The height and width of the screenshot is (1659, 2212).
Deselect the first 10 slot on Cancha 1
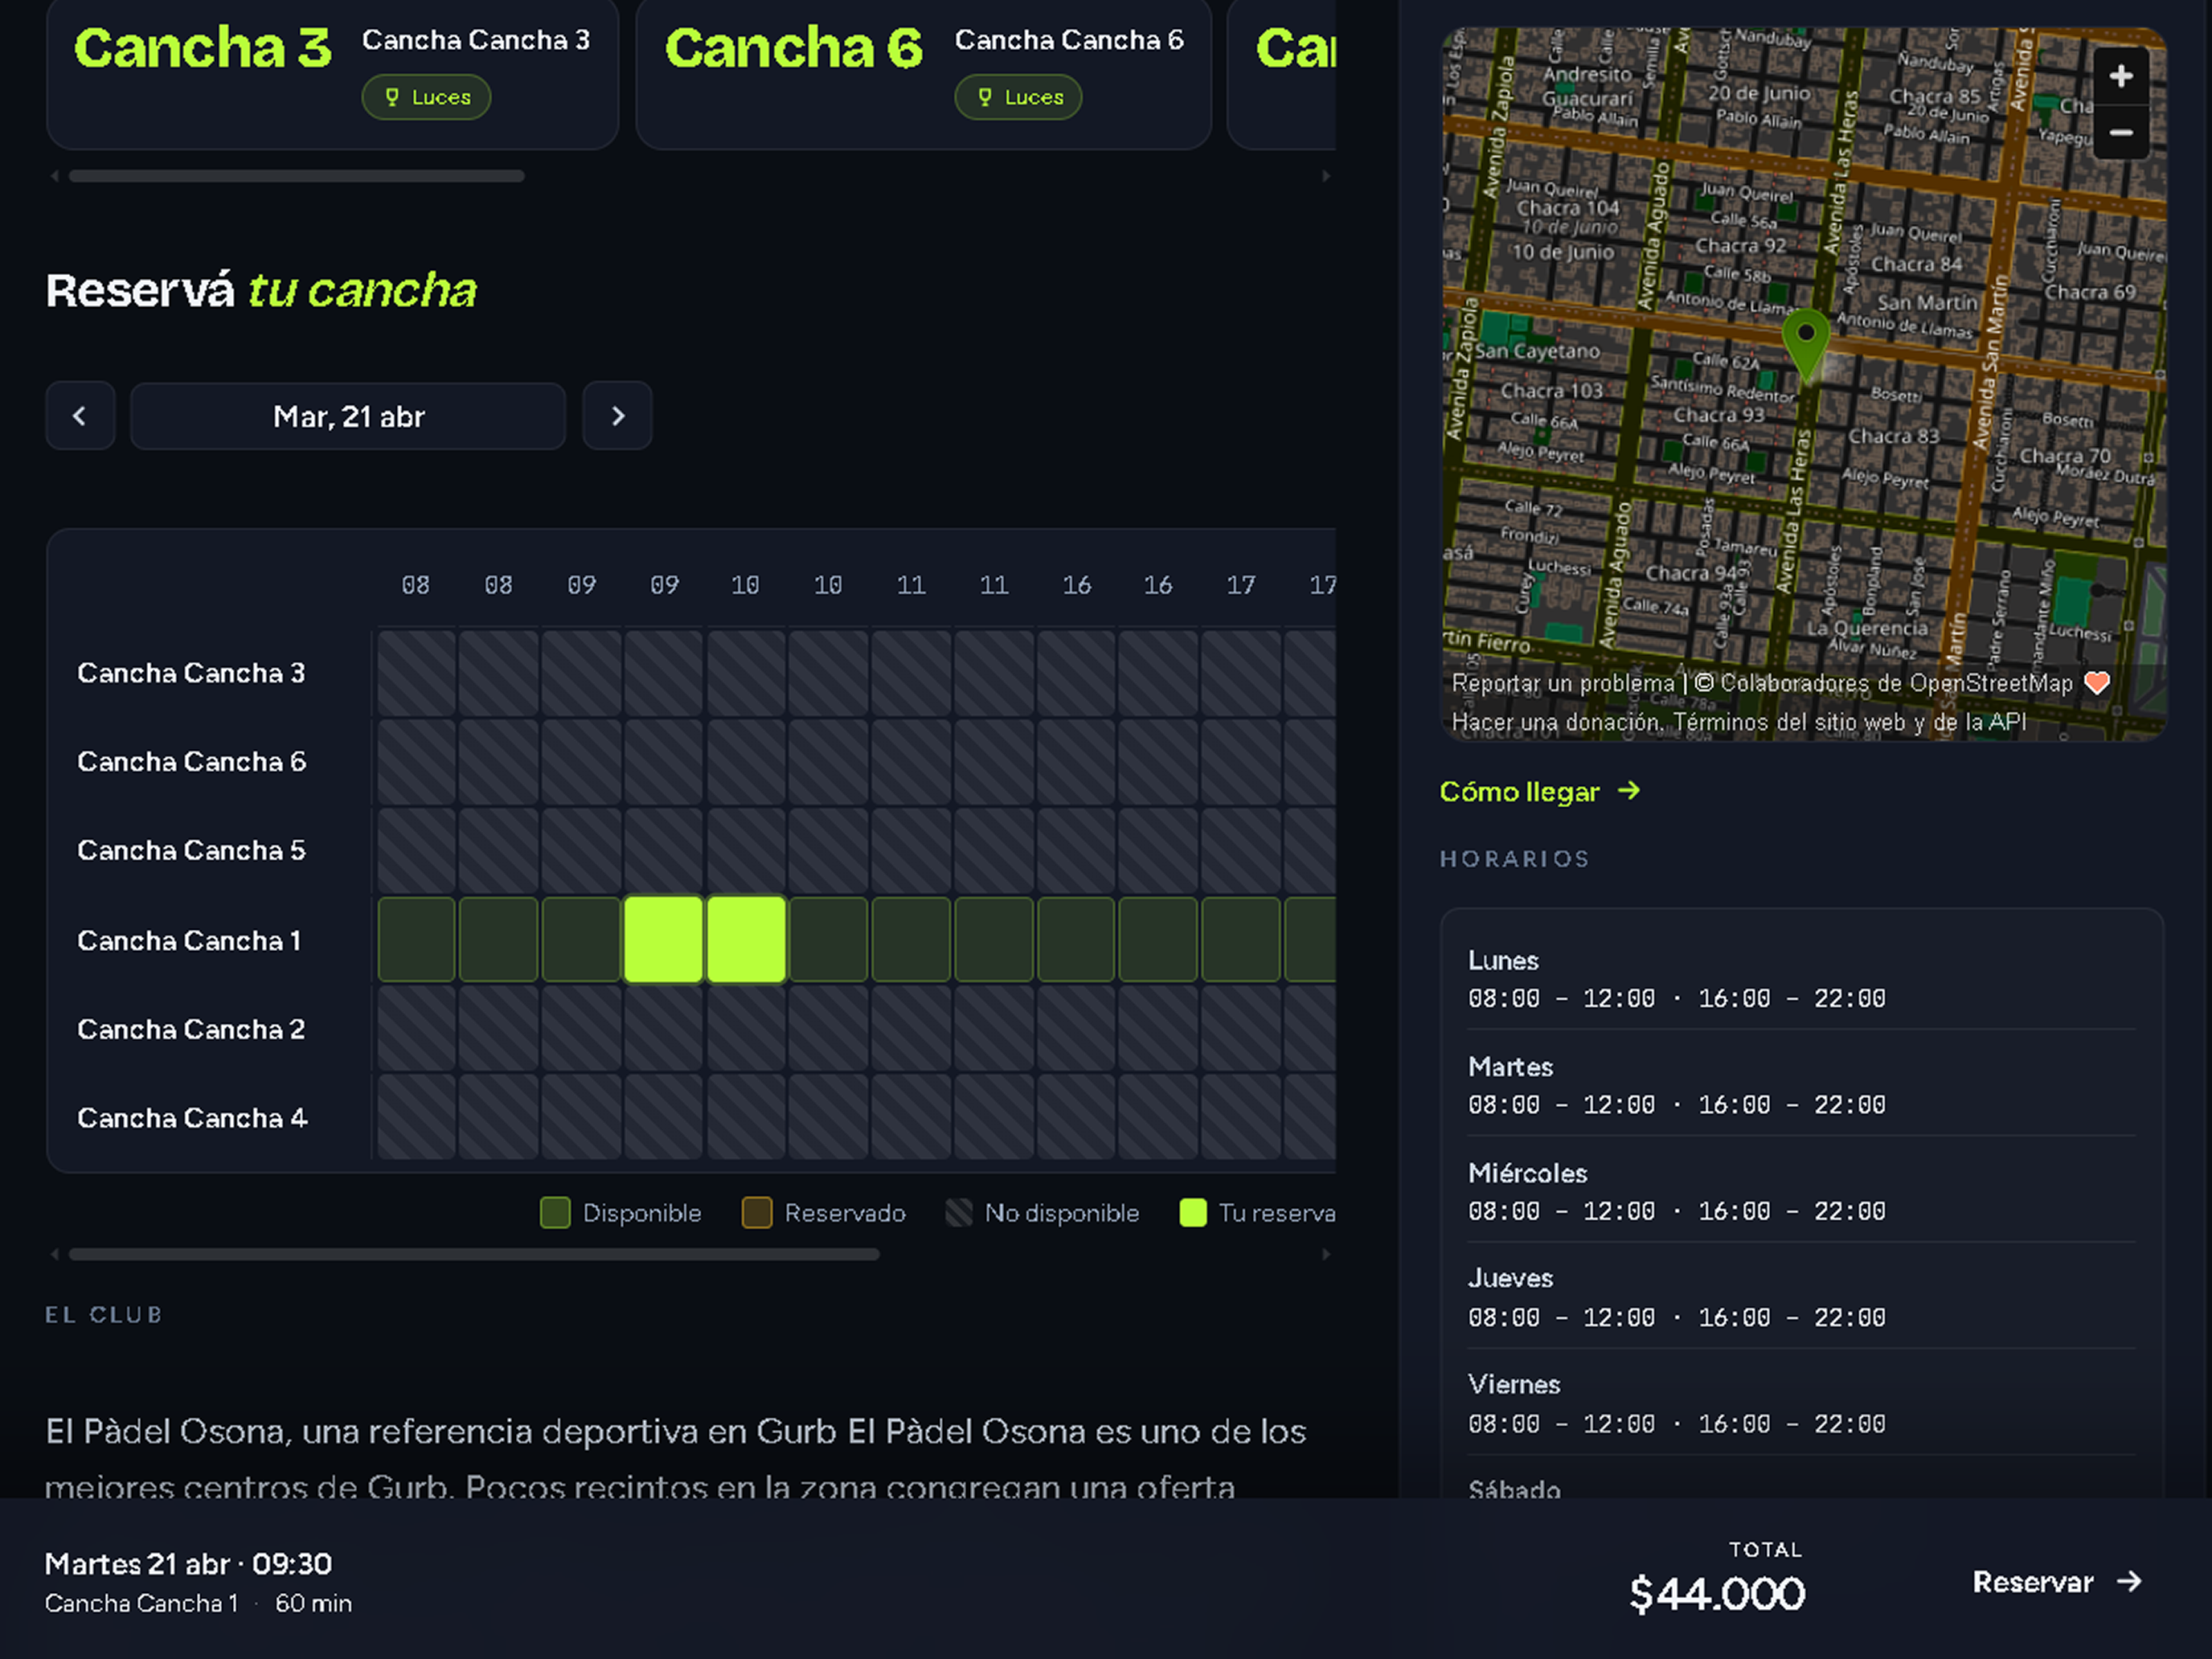pos(746,940)
